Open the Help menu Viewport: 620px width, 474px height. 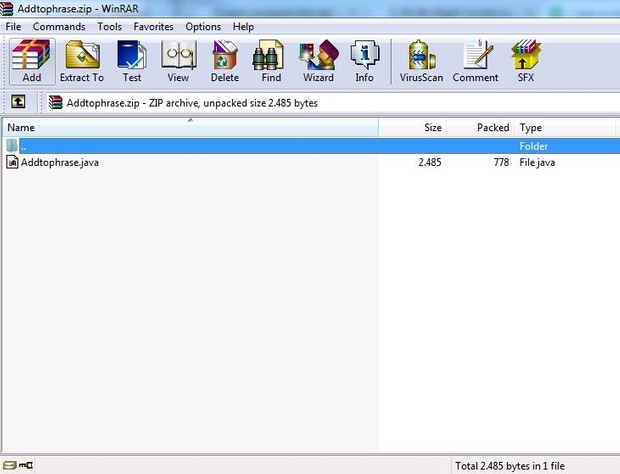coord(243,26)
